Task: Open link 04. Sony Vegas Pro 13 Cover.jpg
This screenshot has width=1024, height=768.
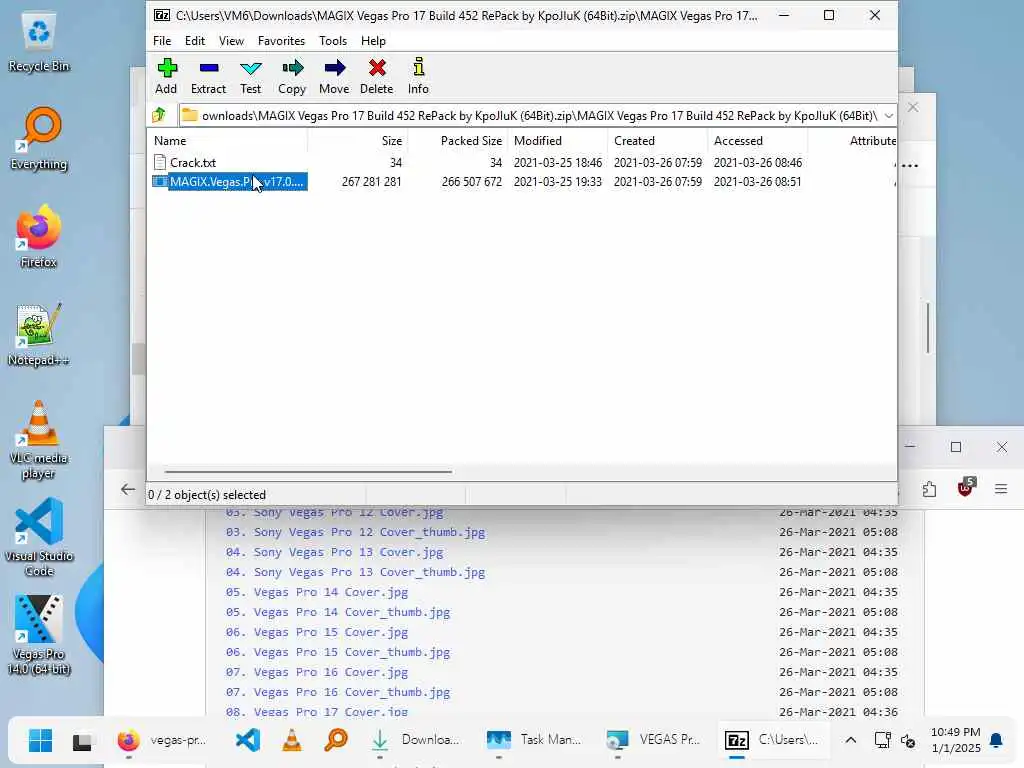Action: click(x=334, y=552)
